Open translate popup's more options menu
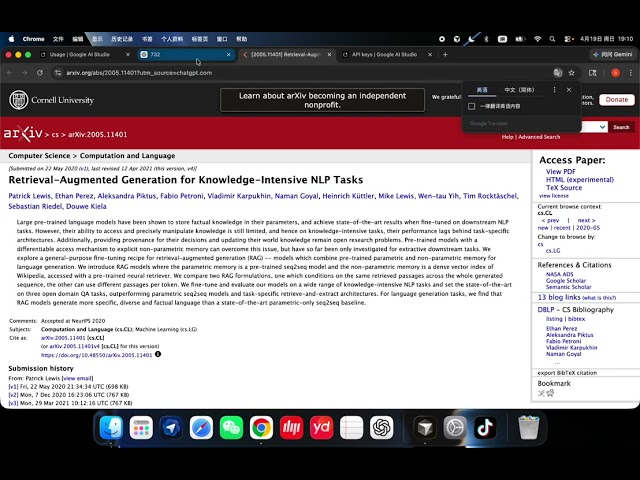The width and height of the screenshot is (640, 480). pyautogui.click(x=554, y=89)
